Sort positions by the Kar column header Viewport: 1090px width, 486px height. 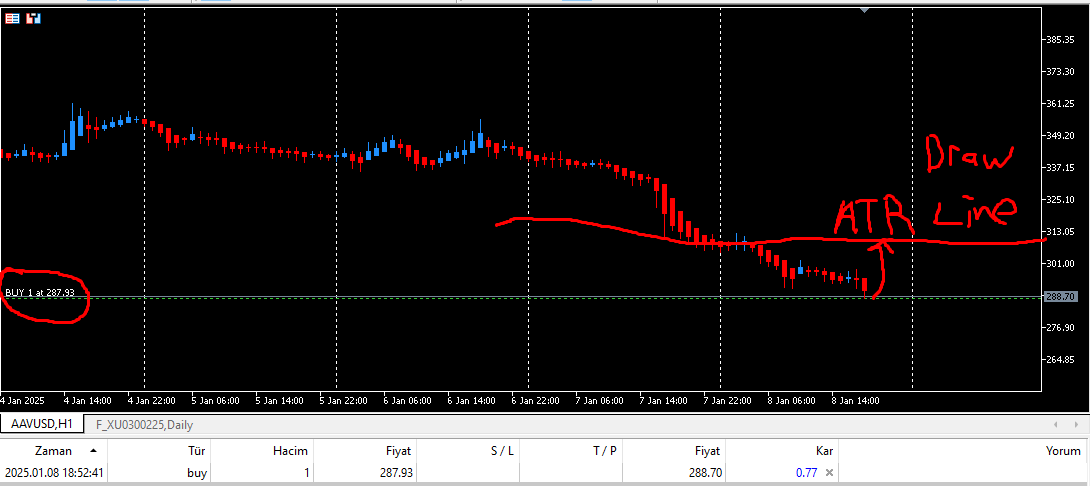(x=824, y=451)
